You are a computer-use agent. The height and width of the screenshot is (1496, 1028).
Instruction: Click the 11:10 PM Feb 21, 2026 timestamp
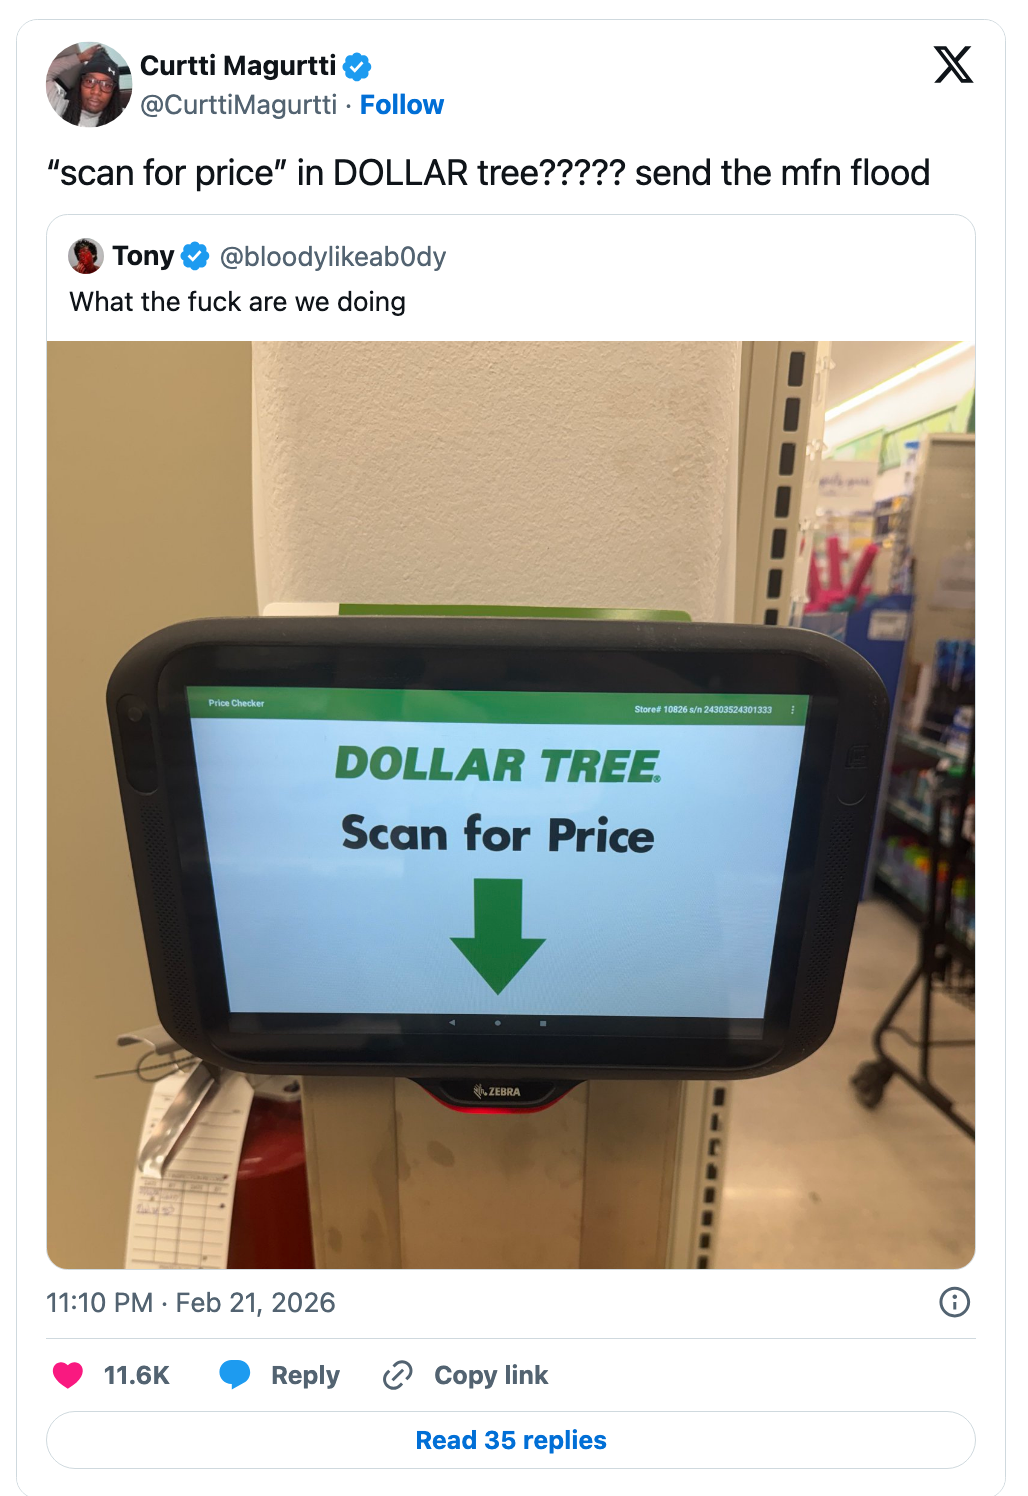191,1303
